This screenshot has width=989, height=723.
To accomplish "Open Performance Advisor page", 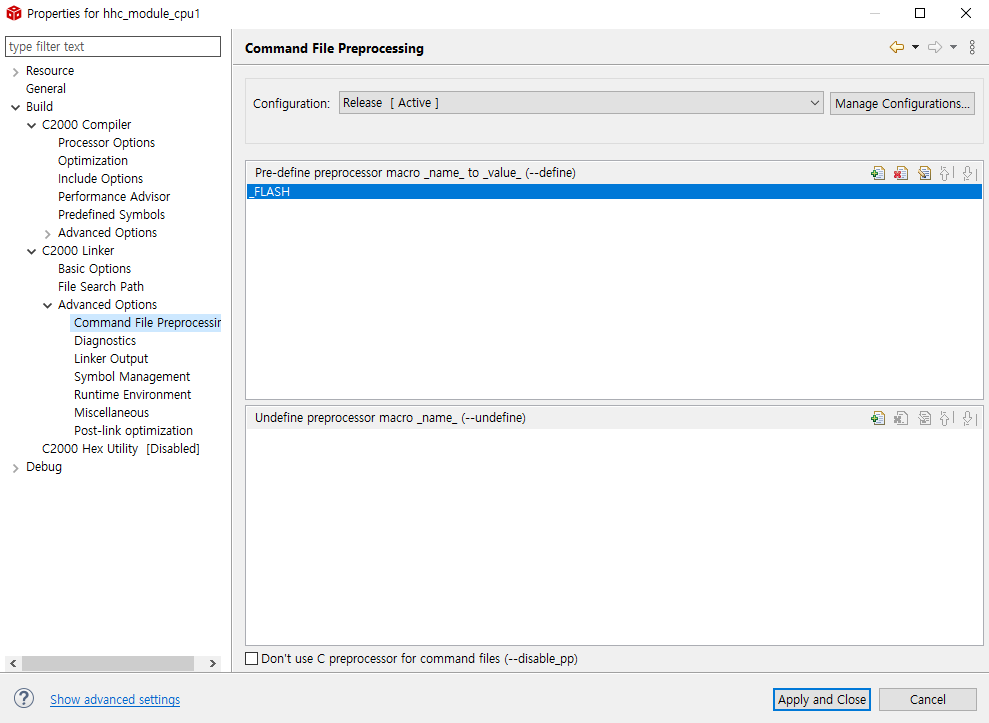I will coord(114,197).
